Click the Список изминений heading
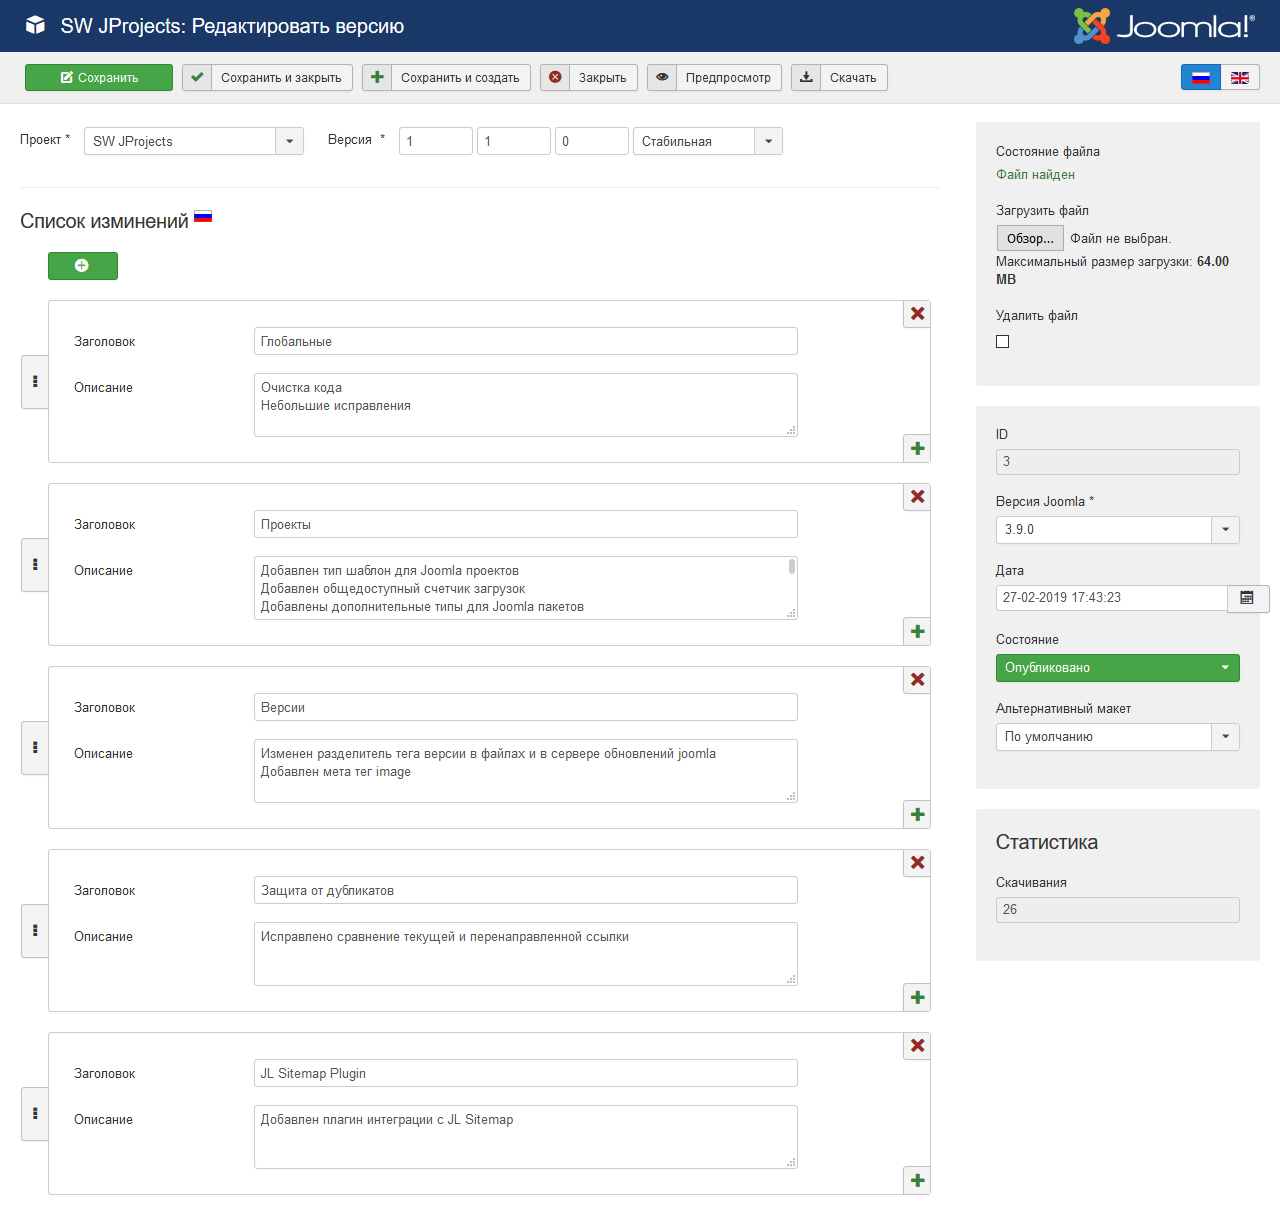The image size is (1280, 1222). (x=104, y=221)
